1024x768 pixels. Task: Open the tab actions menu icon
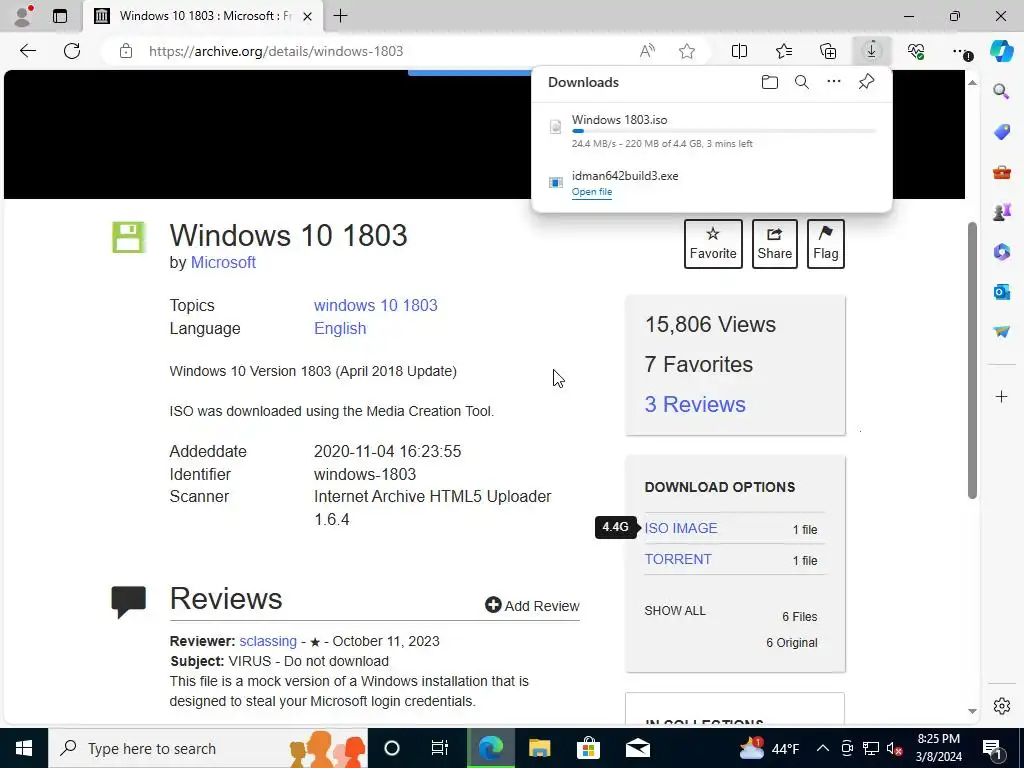click(59, 16)
